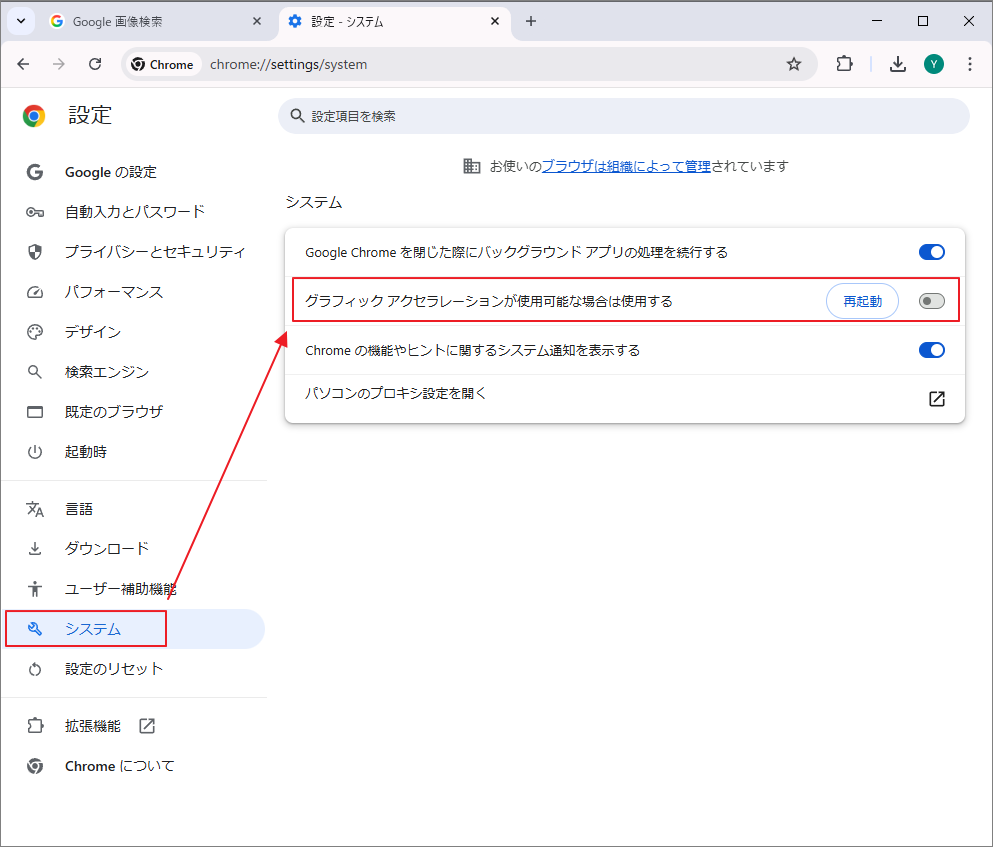Viewport: 993px width, 847px height.
Task: Close the 設定 - システム tab
Action: point(495,22)
